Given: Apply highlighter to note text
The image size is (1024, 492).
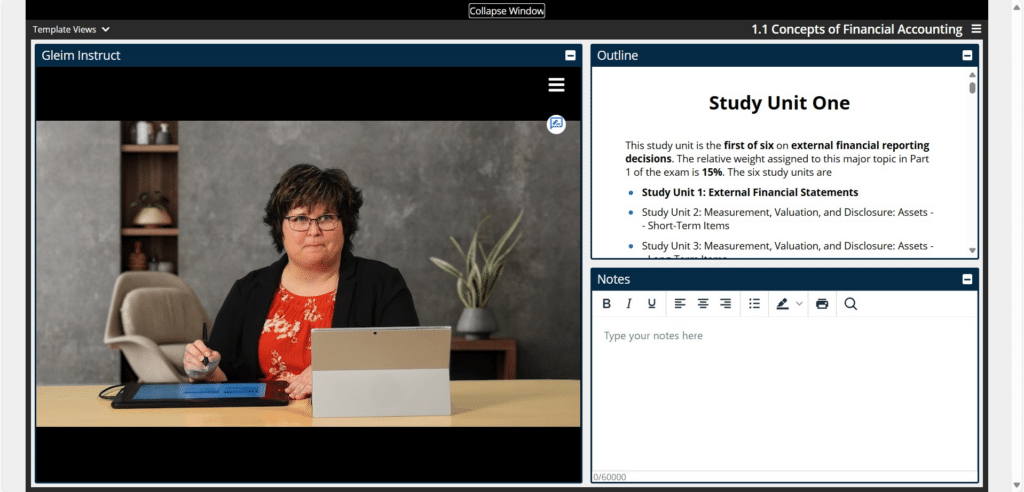Looking at the screenshot, I should pyautogui.click(x=782, y=303).
